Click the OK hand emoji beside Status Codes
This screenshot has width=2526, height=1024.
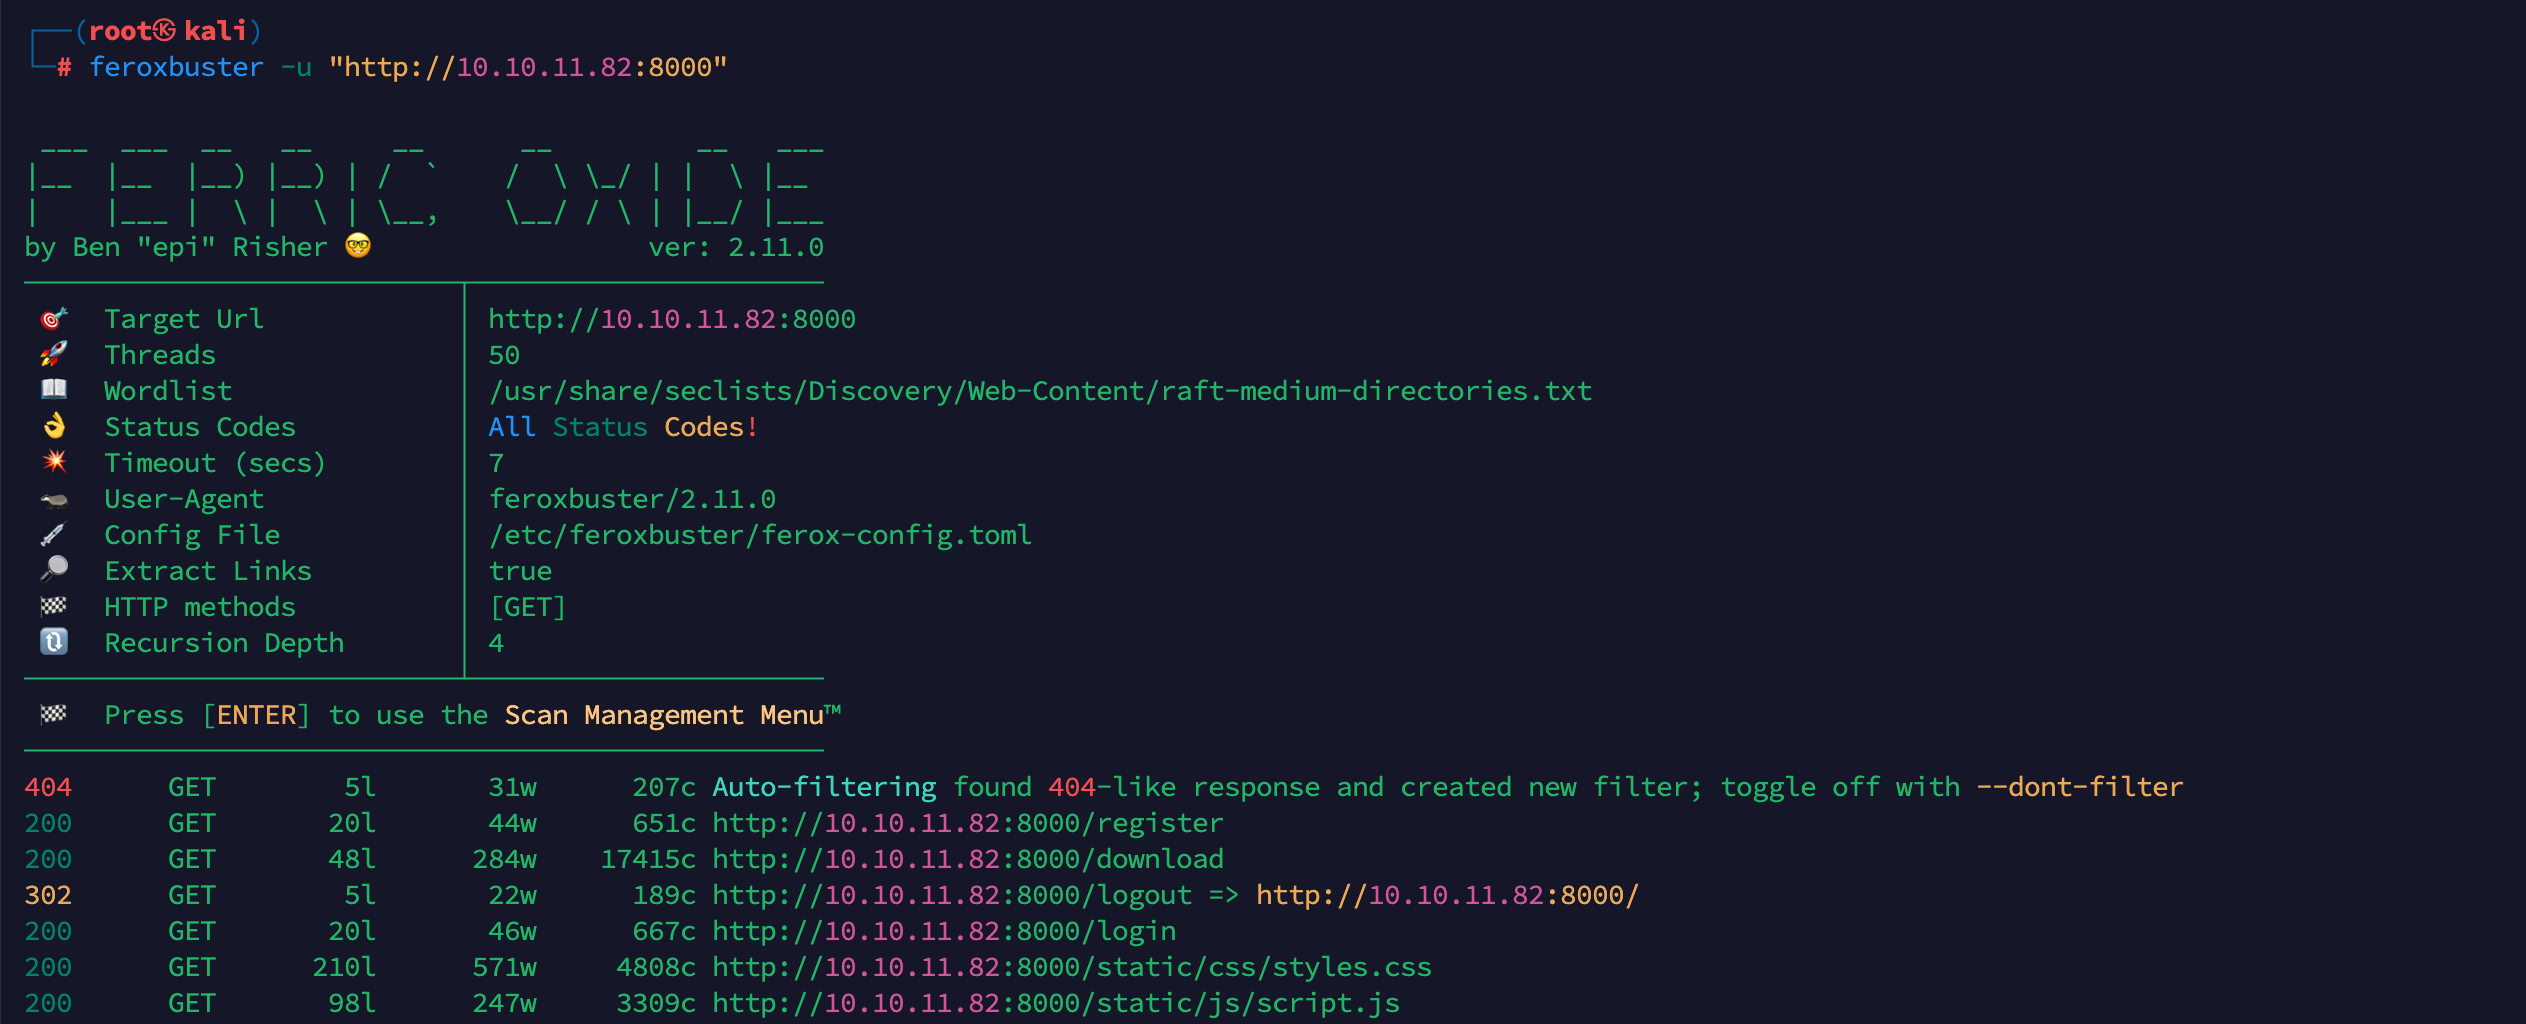click(x=54, y=426)
